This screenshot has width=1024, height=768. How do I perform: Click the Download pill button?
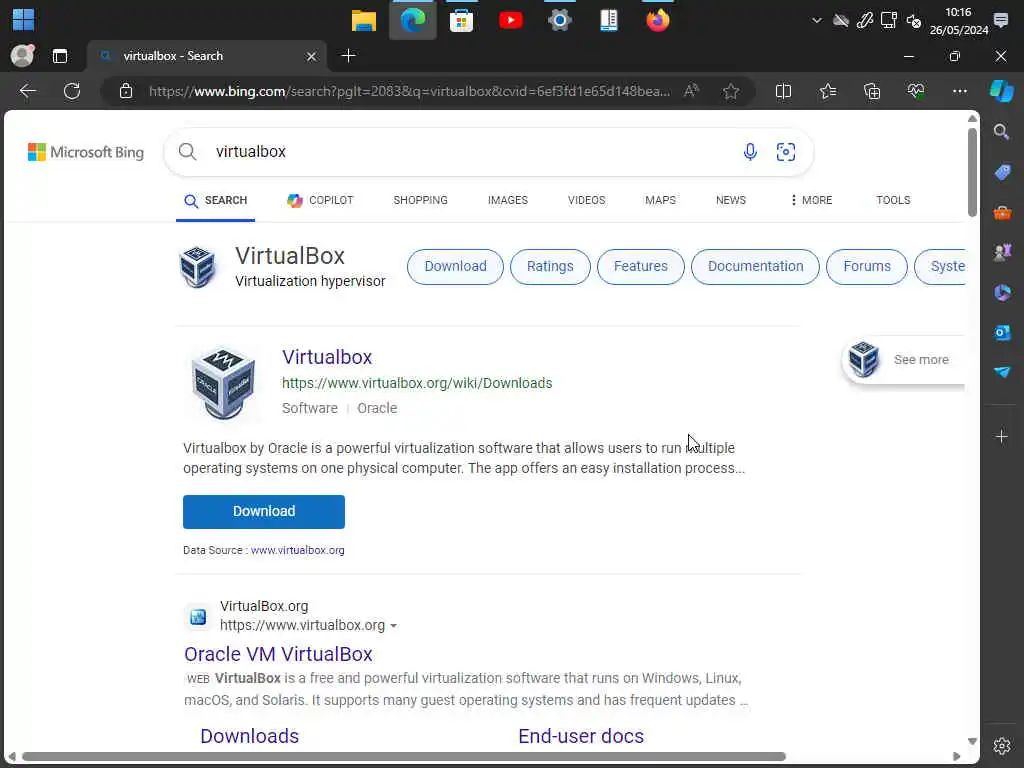click(455, 266)
